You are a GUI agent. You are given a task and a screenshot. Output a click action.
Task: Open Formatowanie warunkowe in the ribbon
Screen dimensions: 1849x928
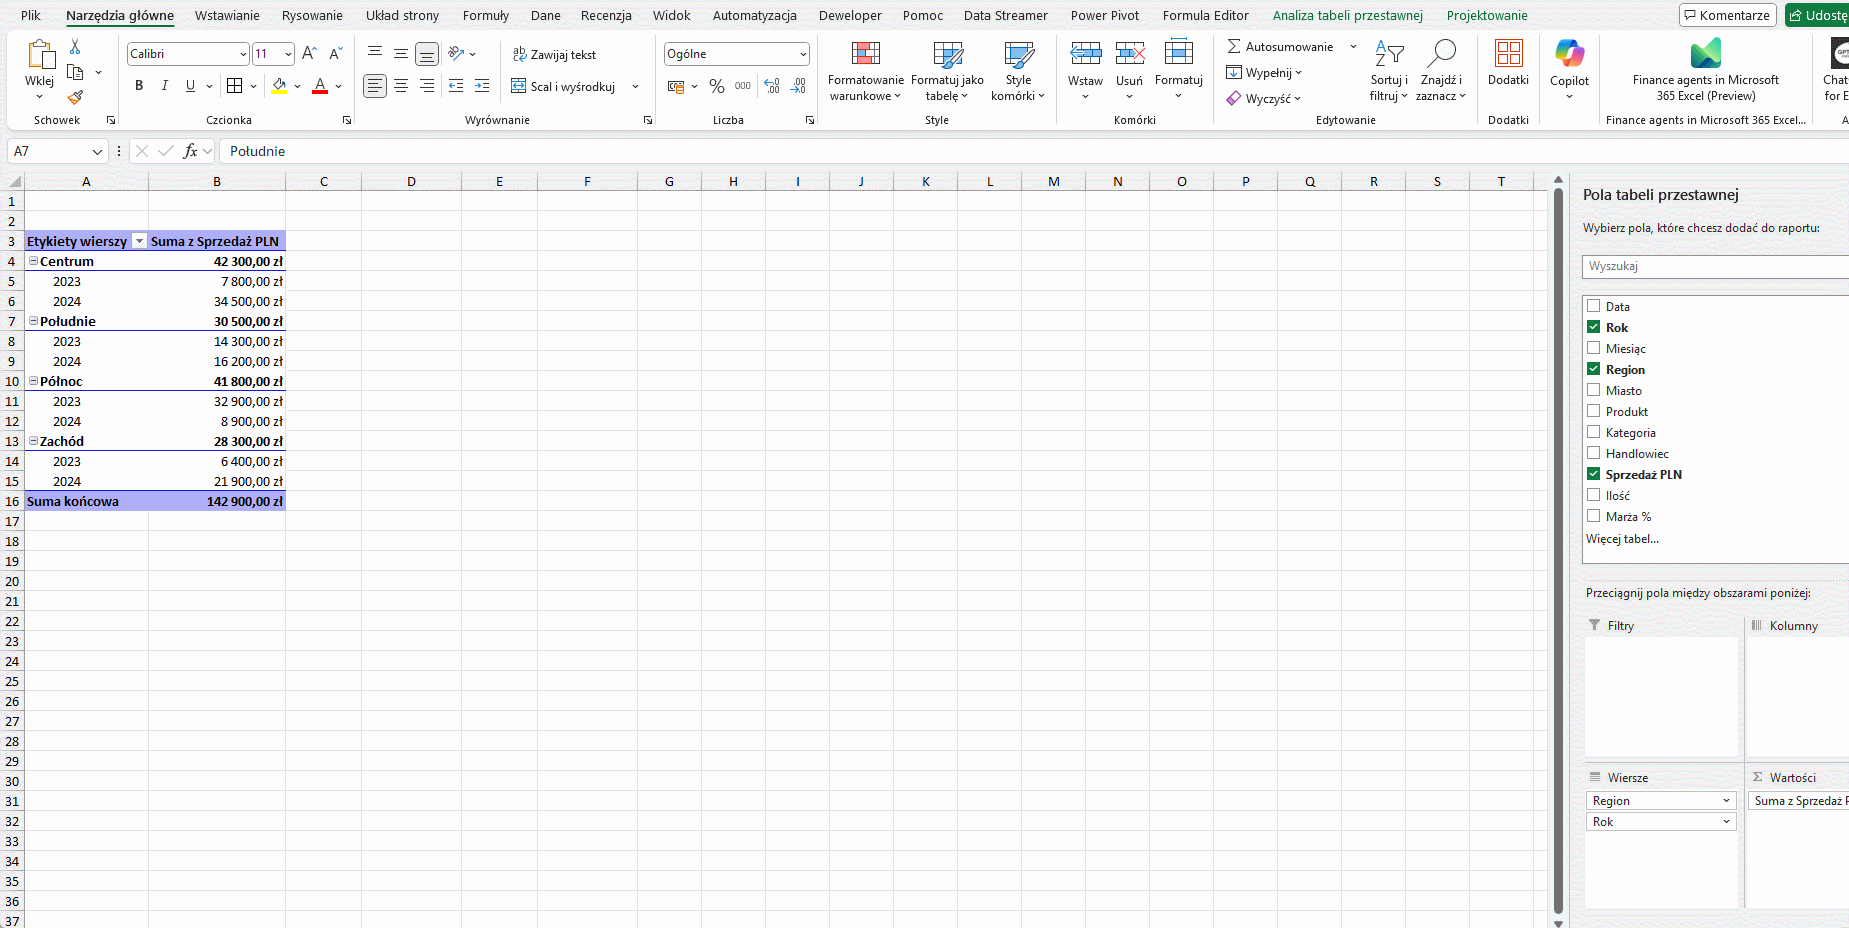(865, 72)
